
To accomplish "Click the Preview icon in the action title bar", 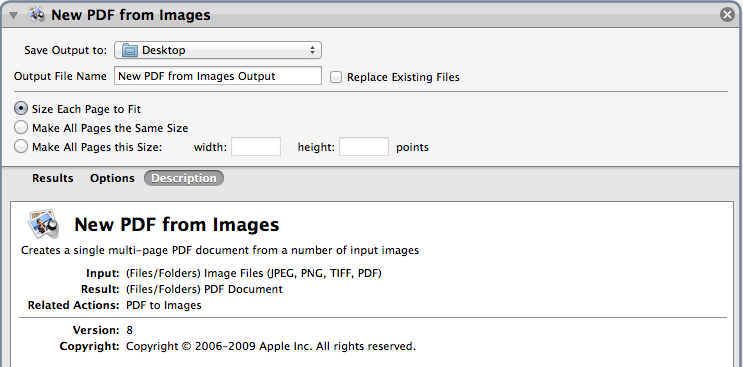I will 36,15.
